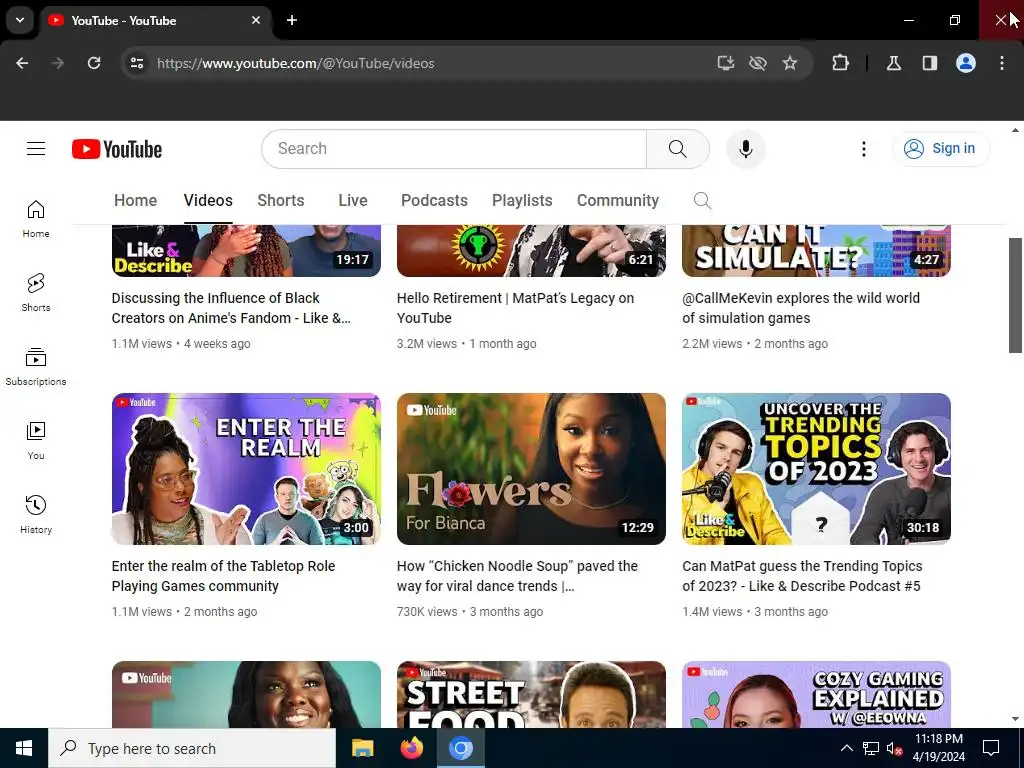The width and height of the screenshot is (1024, 768).
Task: Show hidden system tray icons
Action: click(x=846, y=748)
